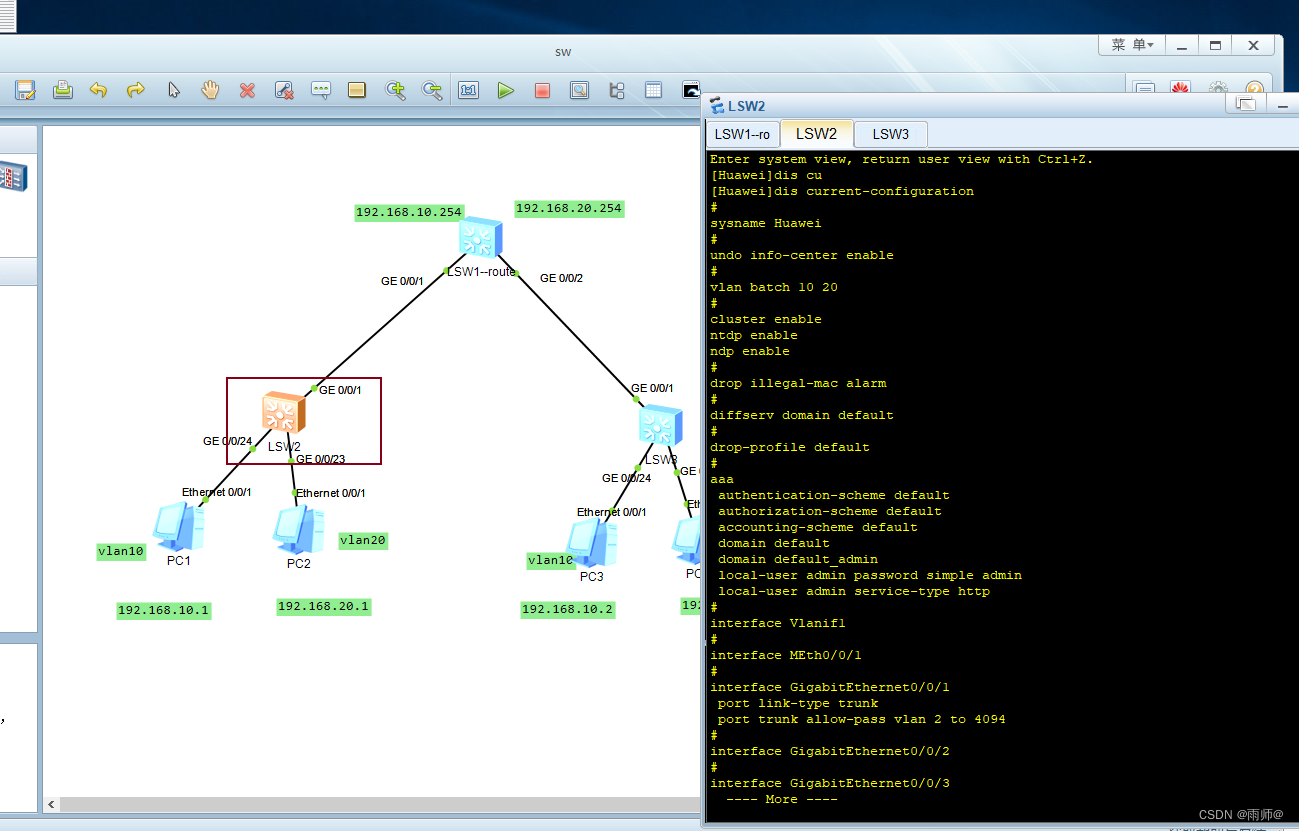Click the red X delete tool
Screen dimensions: 1299x831
coord(247,90)
